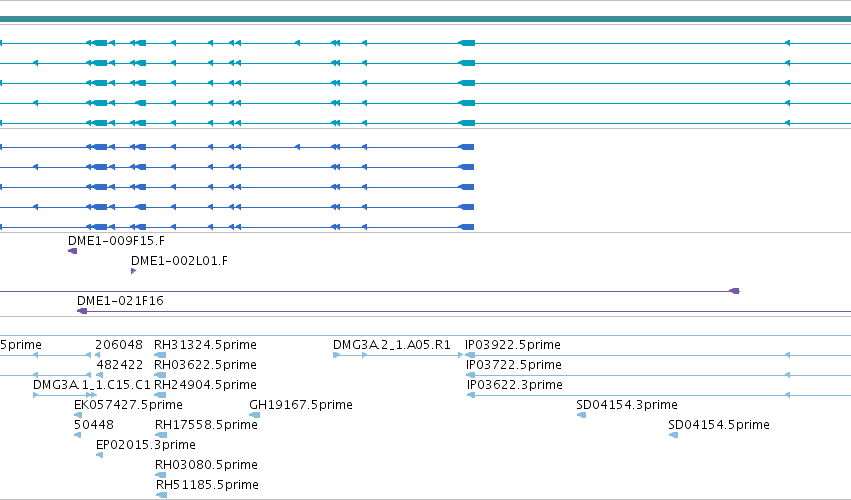
Task: Select the DME1-021F16 label
Action: pos(120,301)
